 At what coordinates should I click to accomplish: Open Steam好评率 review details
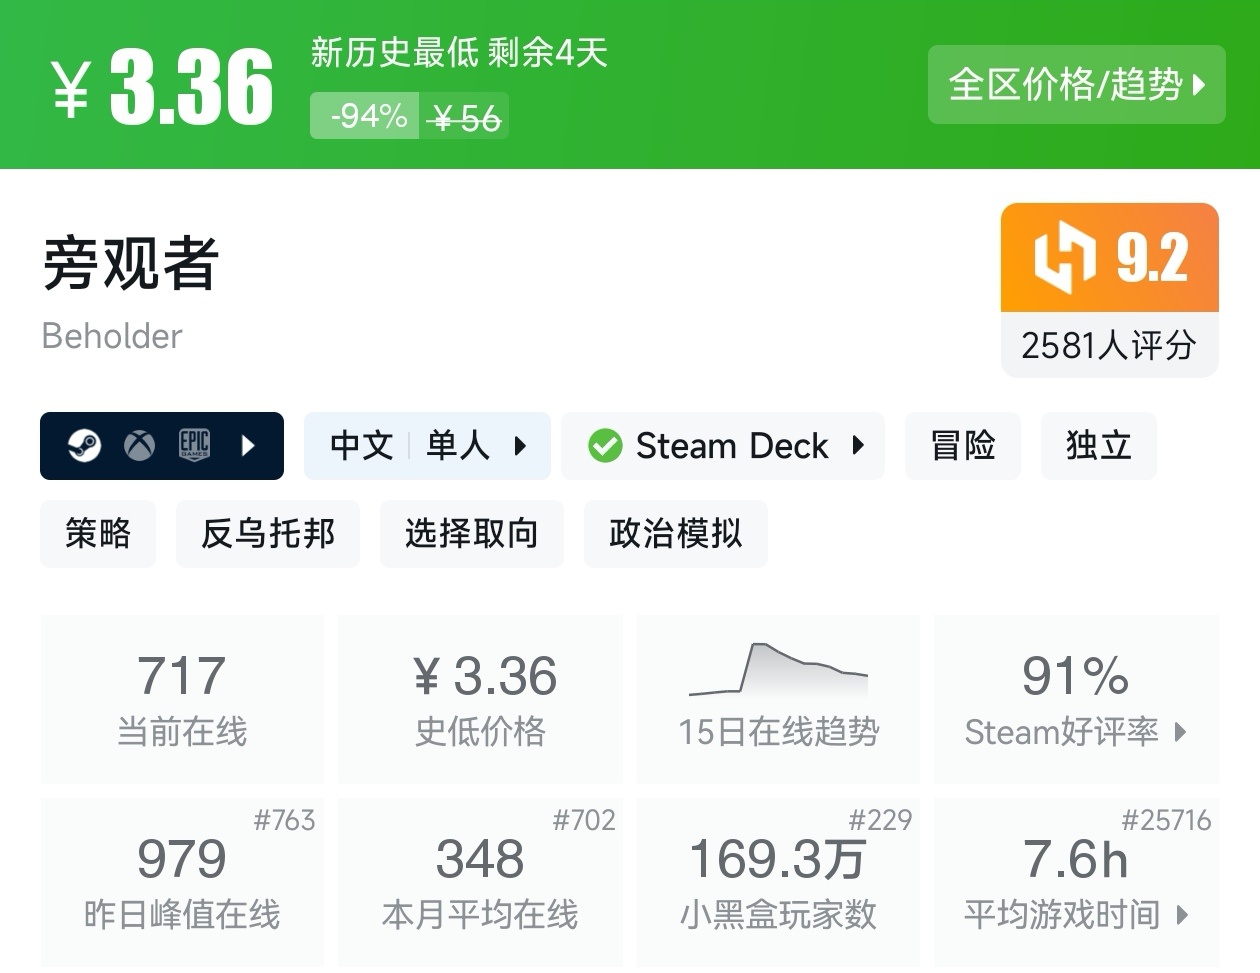(x=1076, y=731)
